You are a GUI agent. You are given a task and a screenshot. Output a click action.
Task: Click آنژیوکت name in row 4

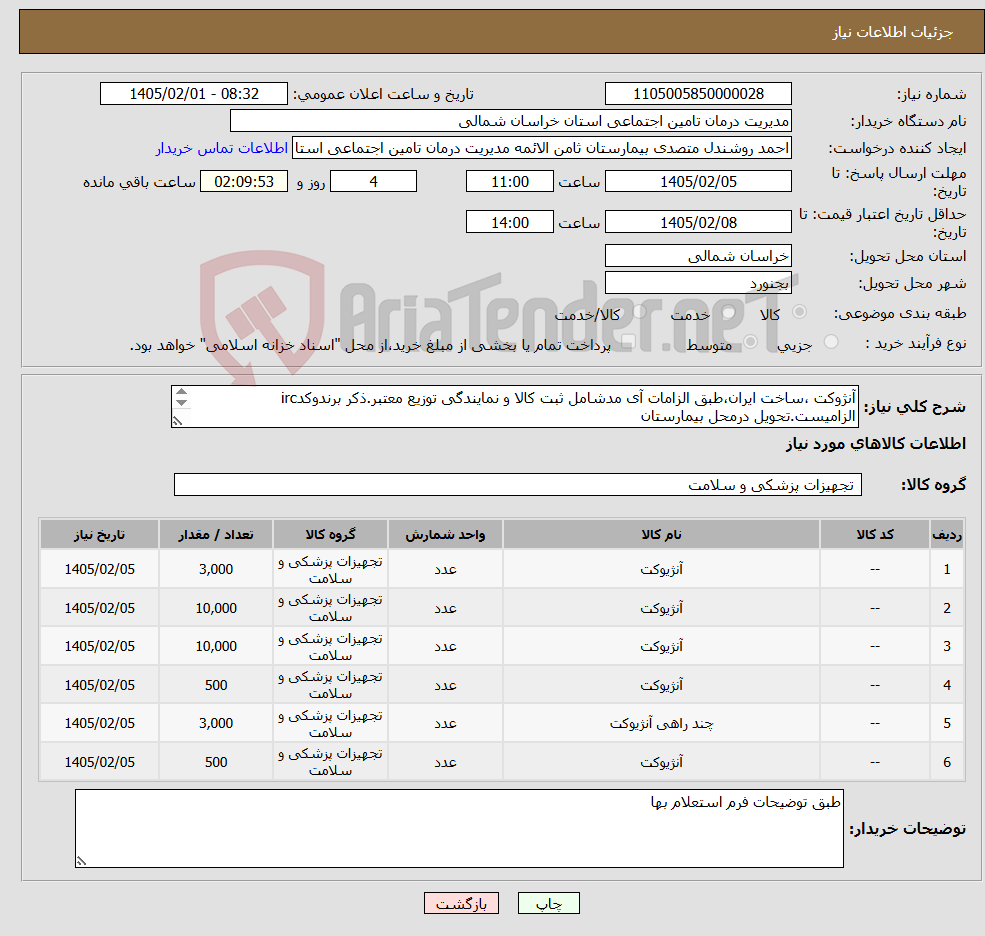661,685
